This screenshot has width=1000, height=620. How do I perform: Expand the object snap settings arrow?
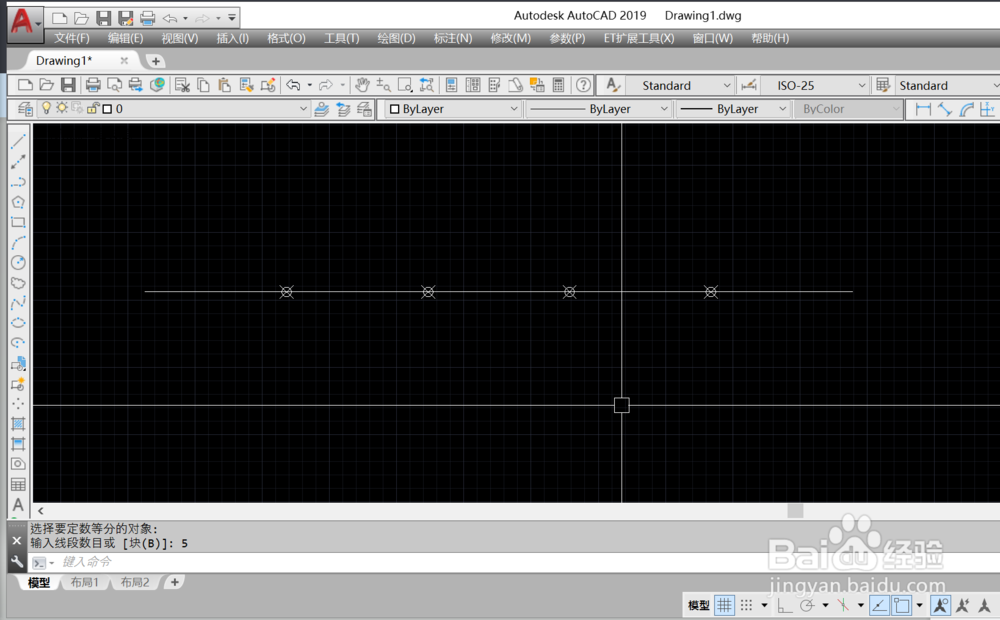click(x=920, y=605)
